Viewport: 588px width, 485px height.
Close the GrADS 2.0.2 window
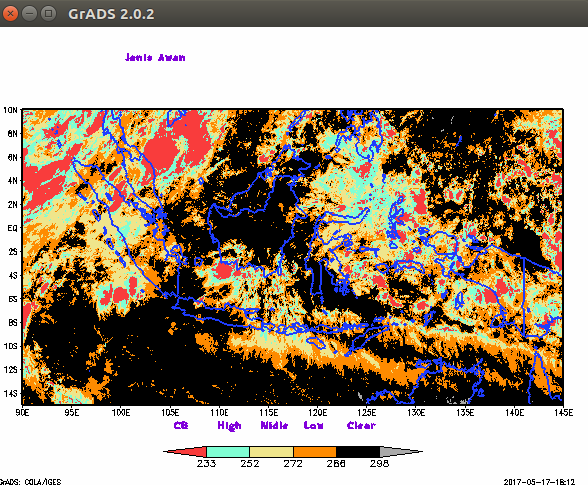point(10,14)
